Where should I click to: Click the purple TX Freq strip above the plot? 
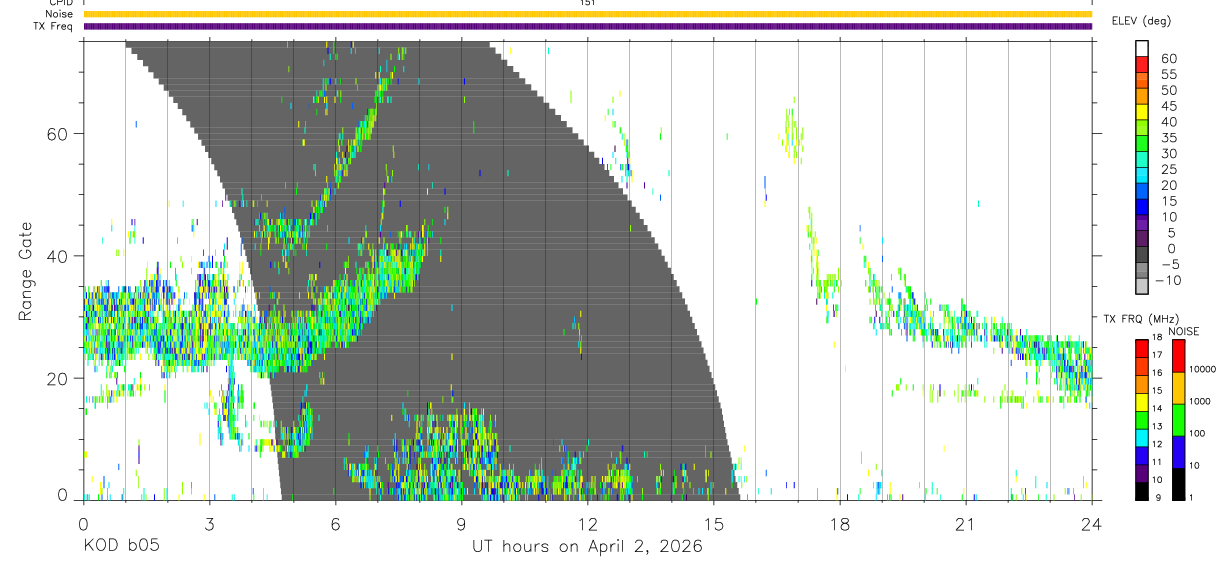point(587,26)
